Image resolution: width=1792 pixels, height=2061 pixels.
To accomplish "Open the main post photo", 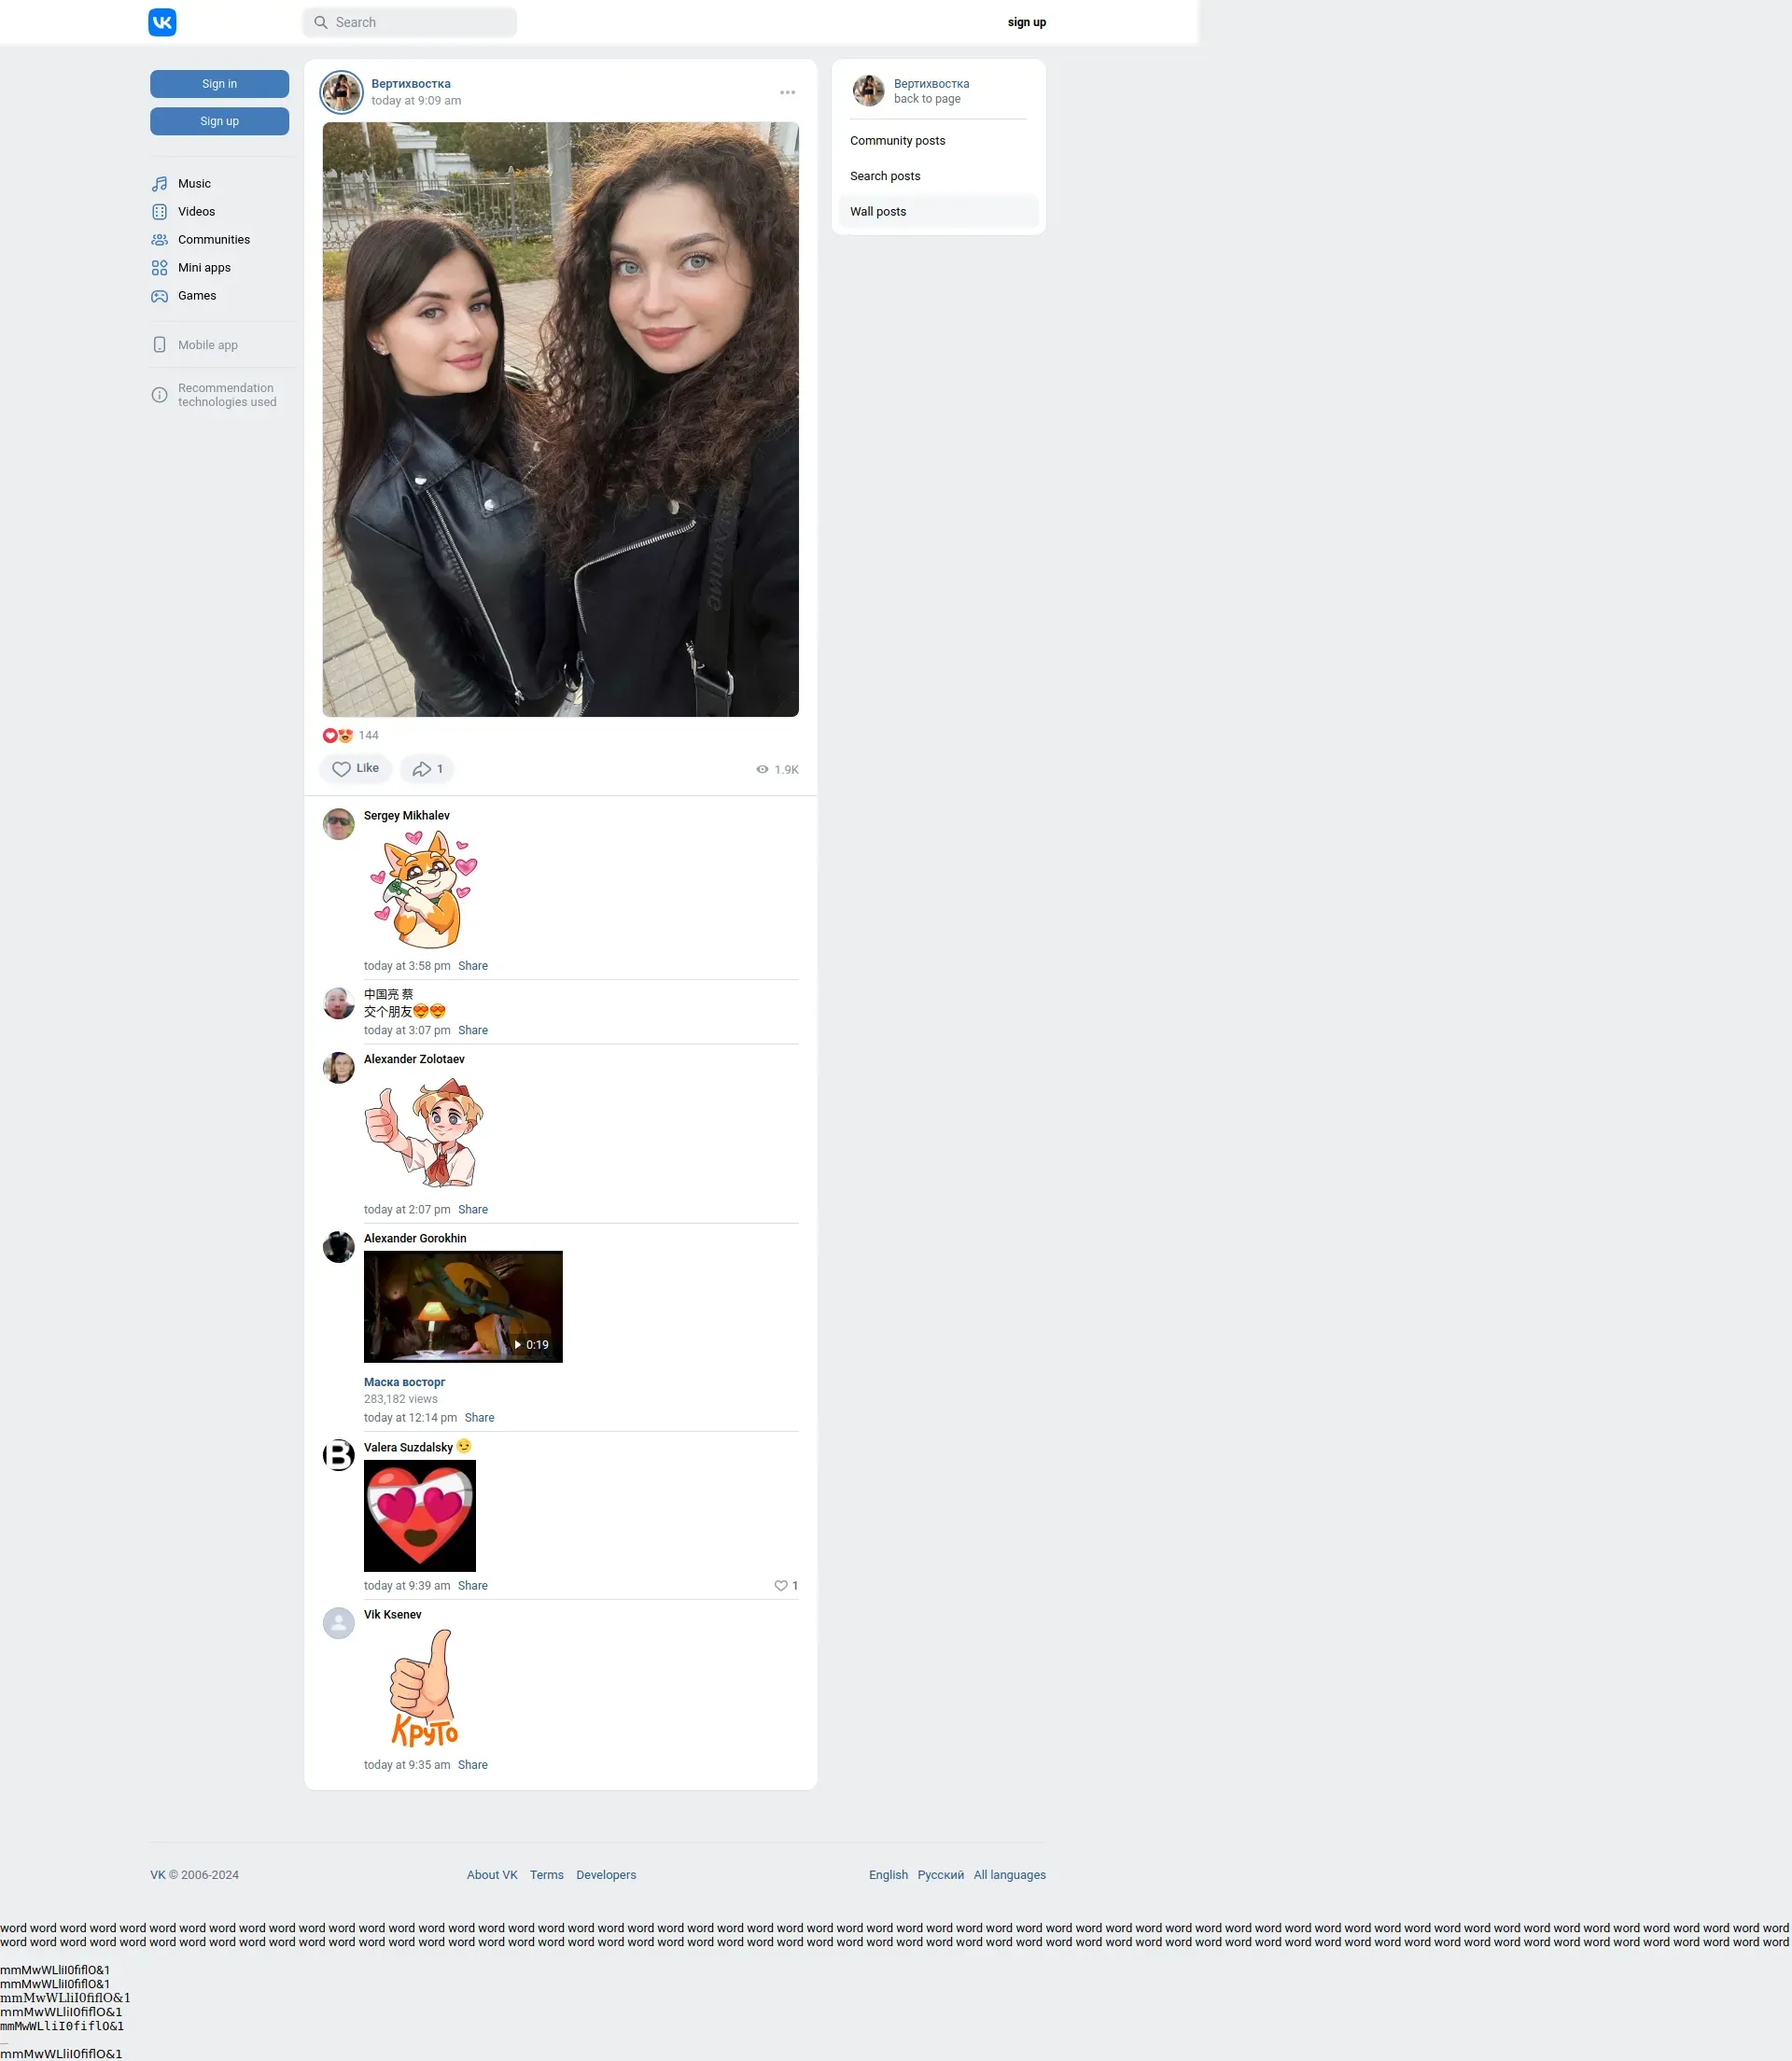I will point(560,419).
